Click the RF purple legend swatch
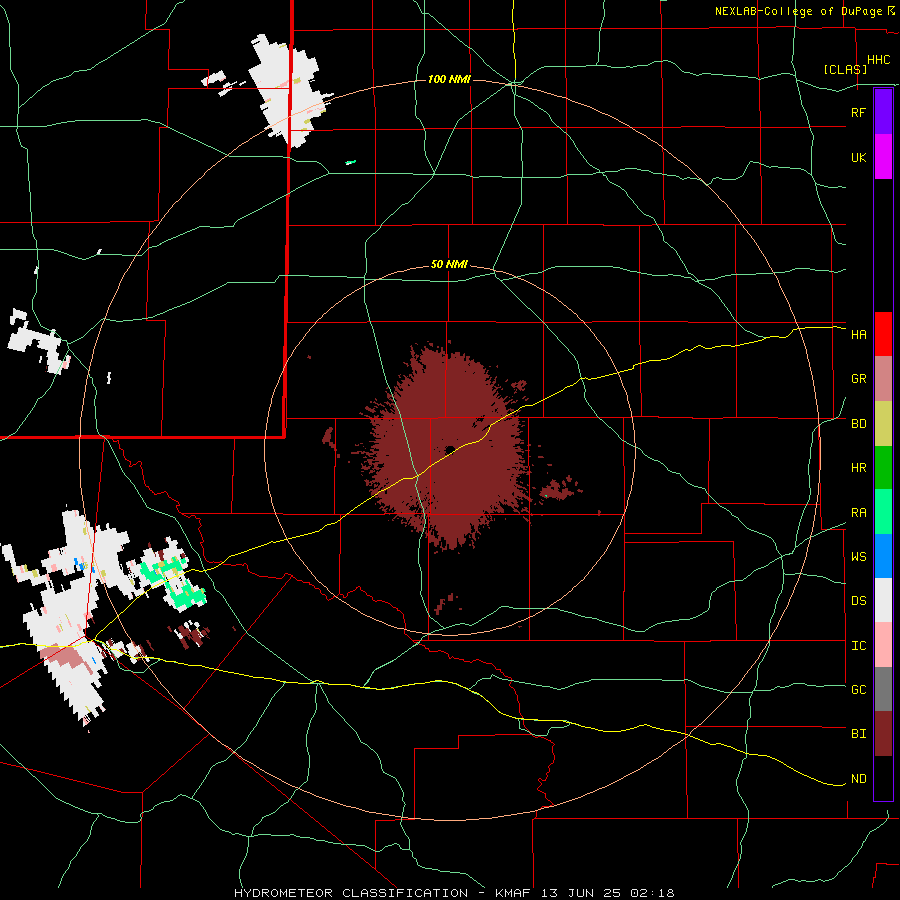The width and height of the screenshot is (900, 900). [883, 112]
